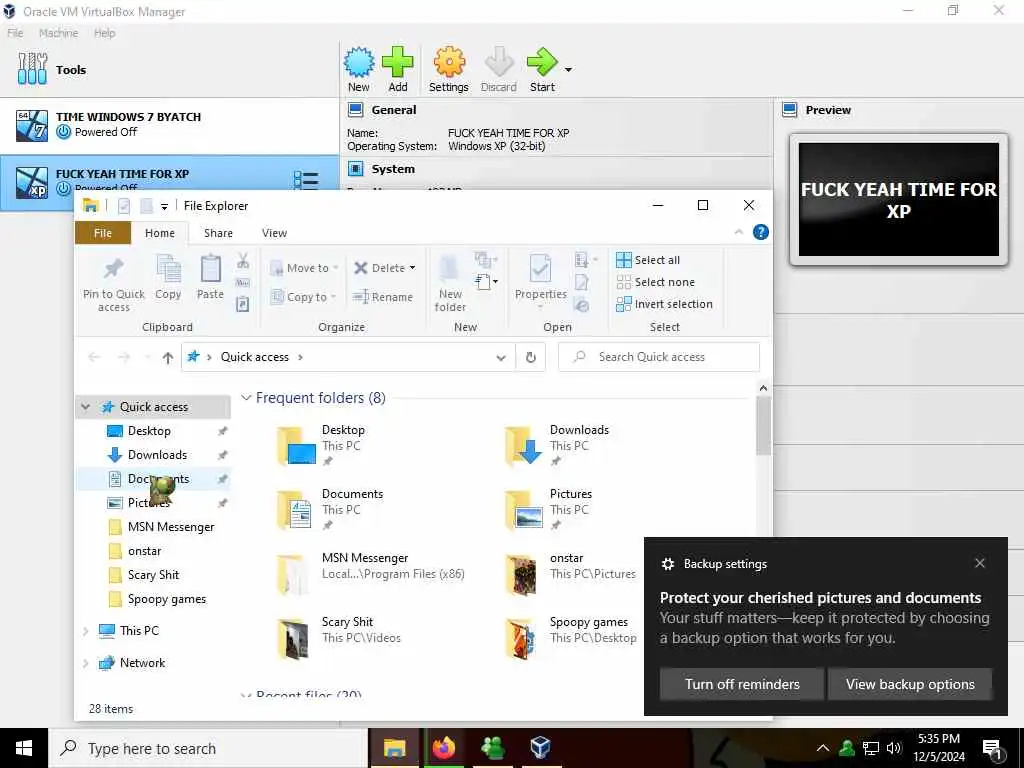The width and height of the screenshot is (1024, 768).
Task: Click the Properties ribbon icon
Action: click(x=540, y=268)
